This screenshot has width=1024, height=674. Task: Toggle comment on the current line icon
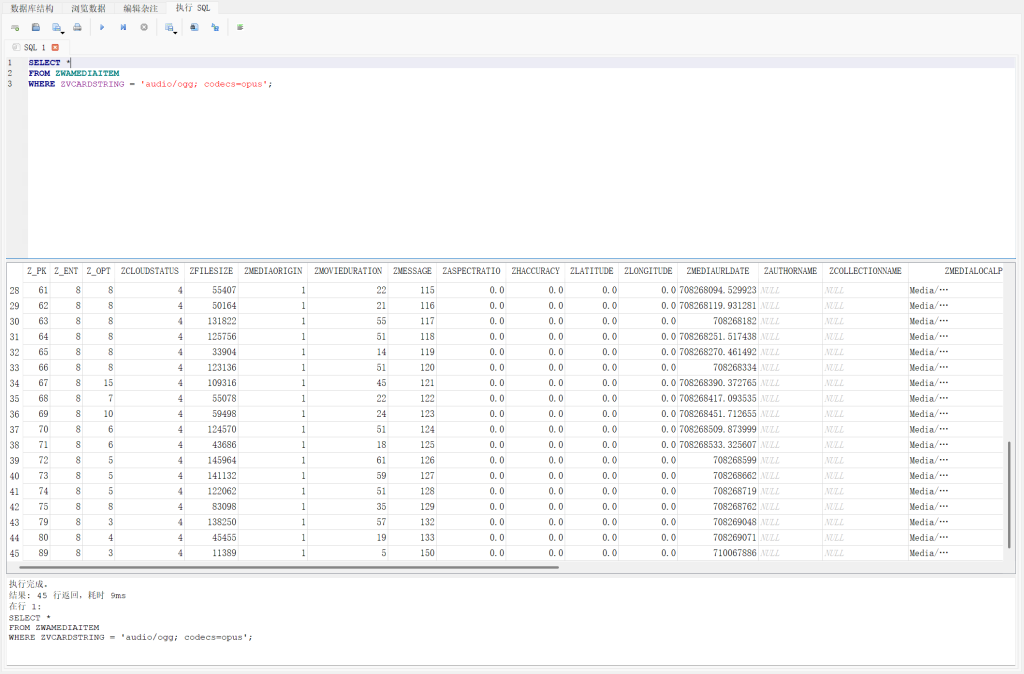pos(240,27)
